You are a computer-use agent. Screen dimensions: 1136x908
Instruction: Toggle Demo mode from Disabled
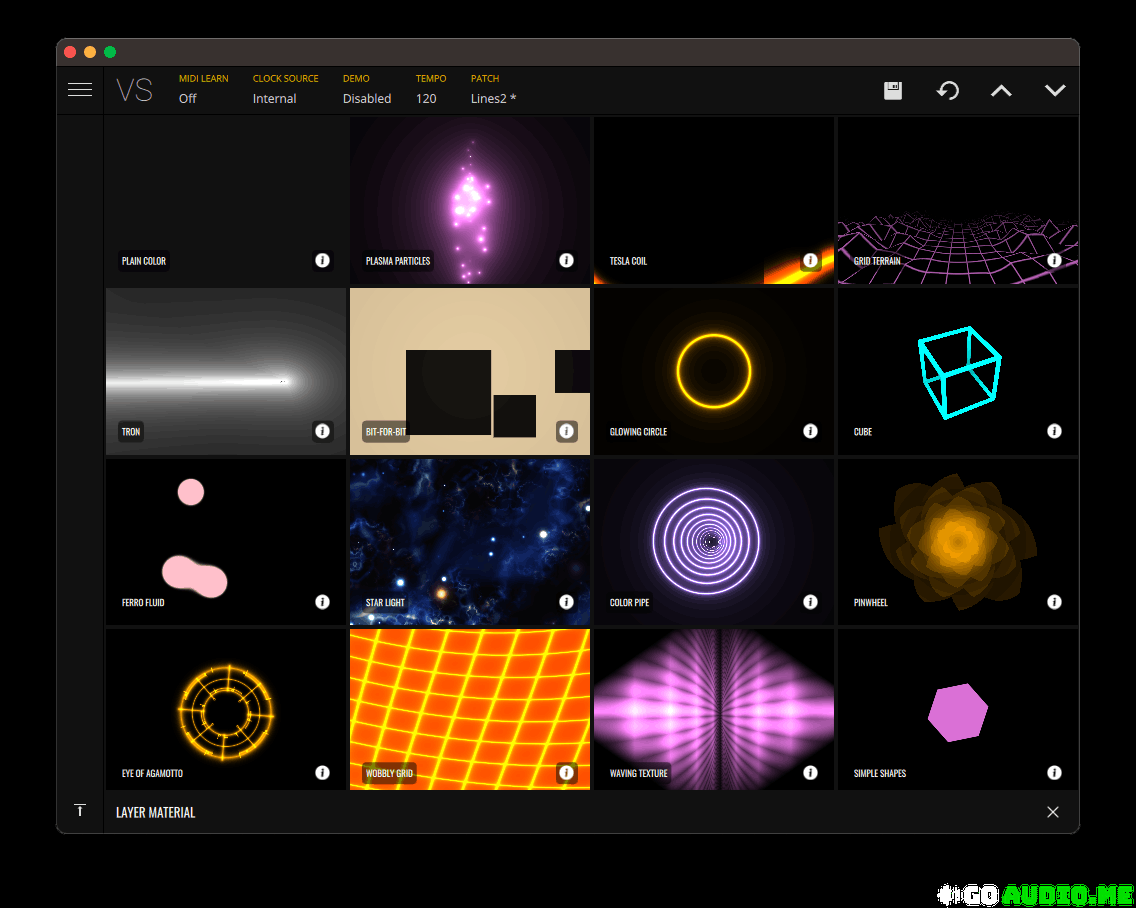367,99
